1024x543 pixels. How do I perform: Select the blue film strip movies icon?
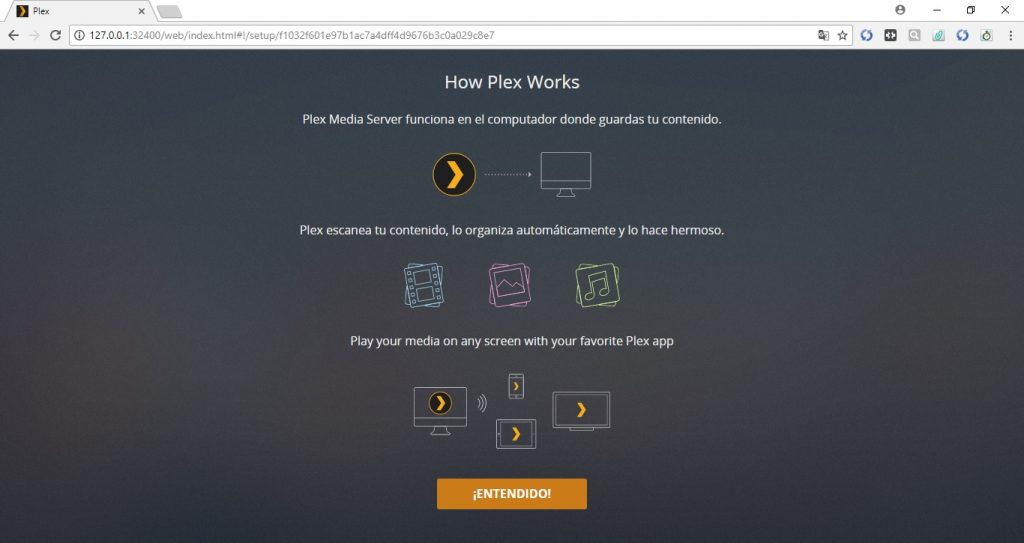(424, 285)
